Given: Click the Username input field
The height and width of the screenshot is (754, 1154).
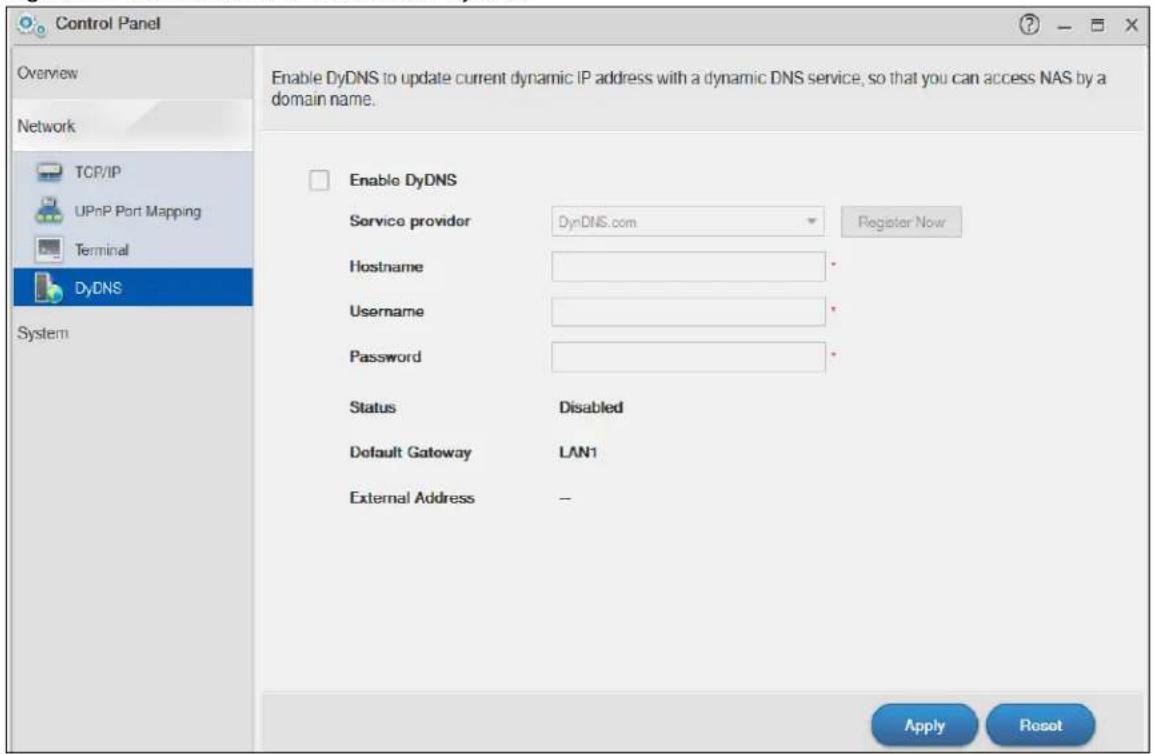Looking at the screenshot, I should click(x=687, y=311).
